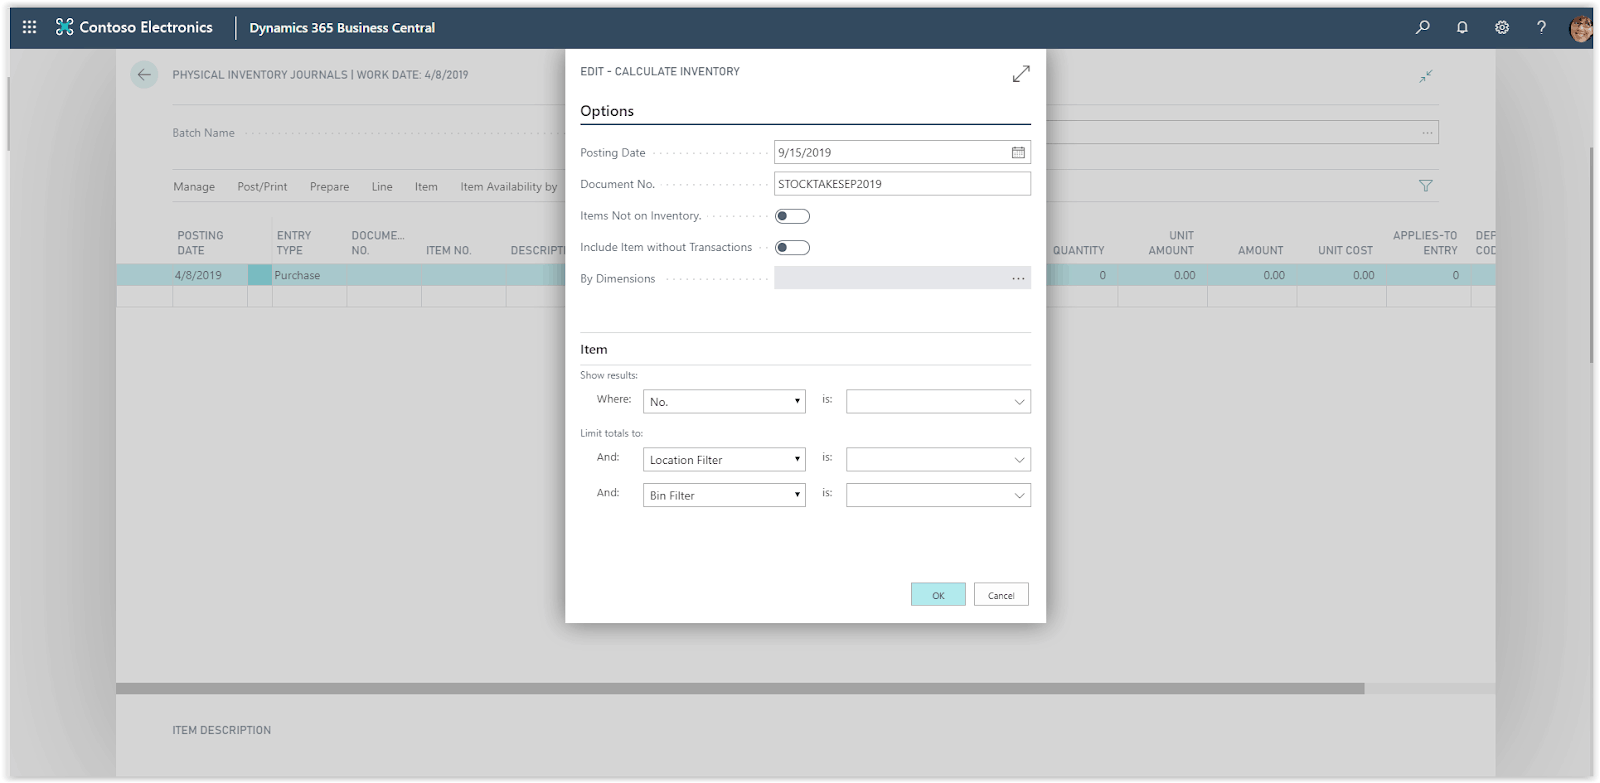Click the Contoso Electronics logo icon
Viewport: 1600px width, 783px height.
(64, 27)
